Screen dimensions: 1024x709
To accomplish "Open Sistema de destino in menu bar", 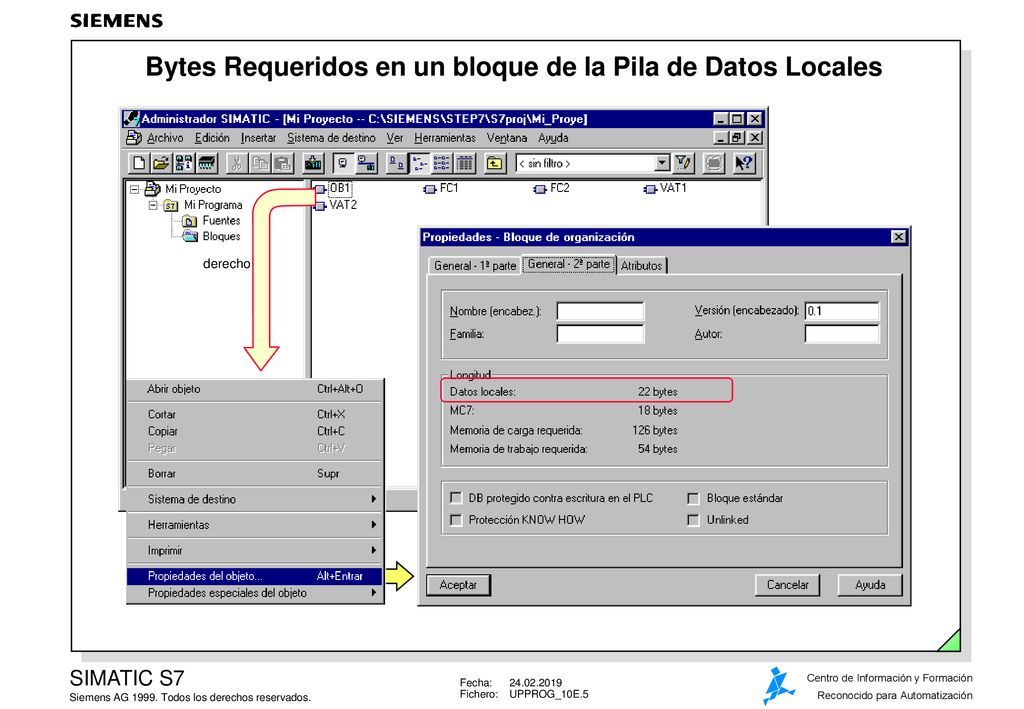I will (331, 138).
